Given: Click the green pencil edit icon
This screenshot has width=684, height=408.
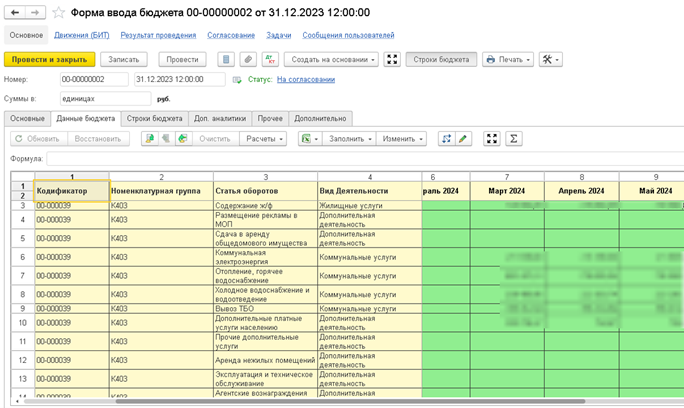Looking at the screenshot, I should tap(463, 139).
